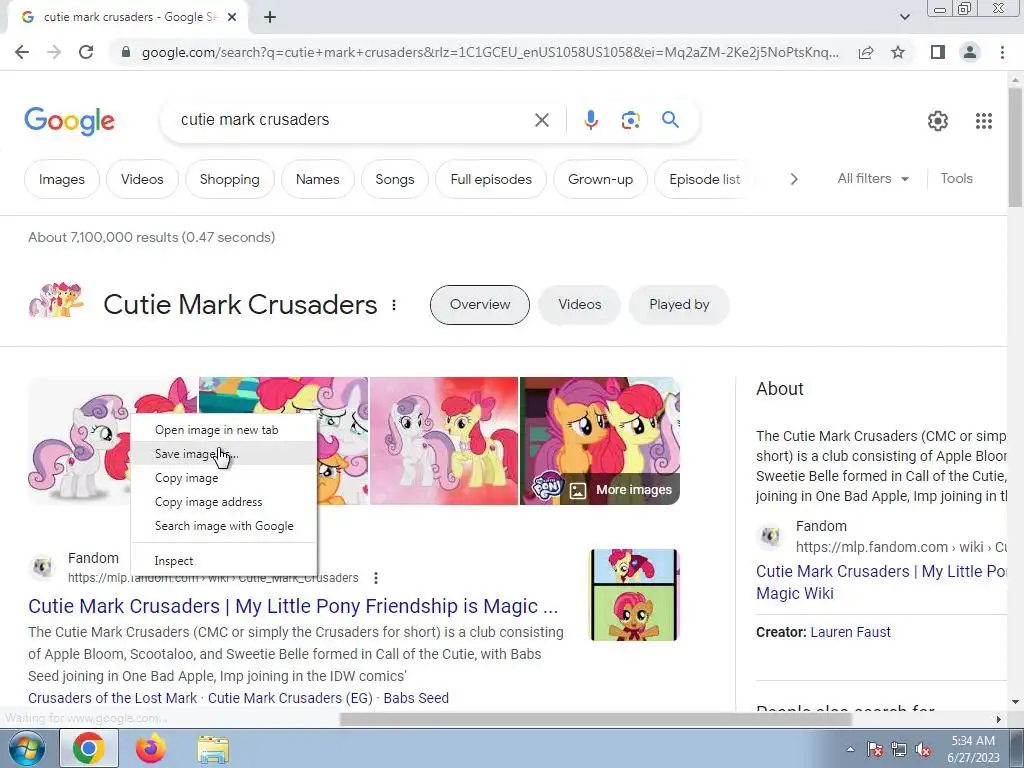Reload the page with refresh icon
Image resolution: width=1024 pixels, height=768 pixels.
86,52
